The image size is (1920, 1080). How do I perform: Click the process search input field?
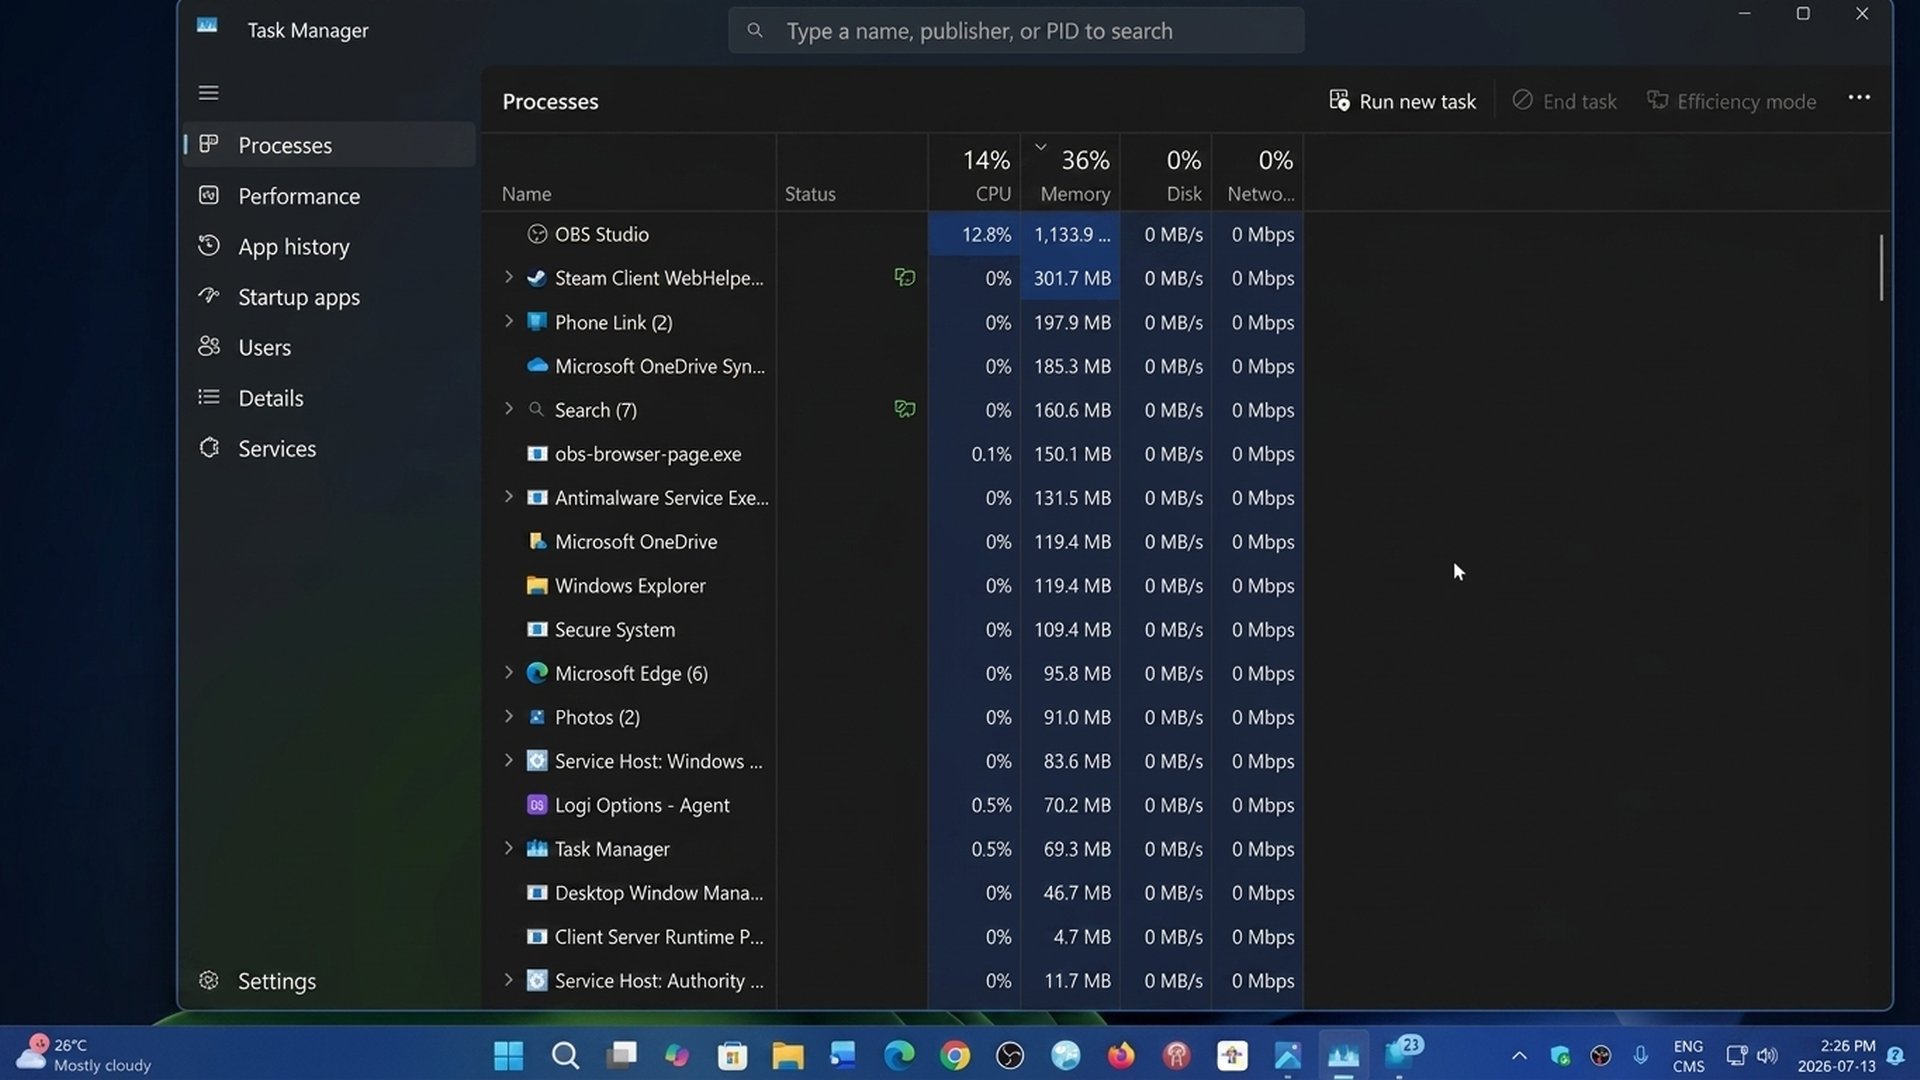[1016, 31]
